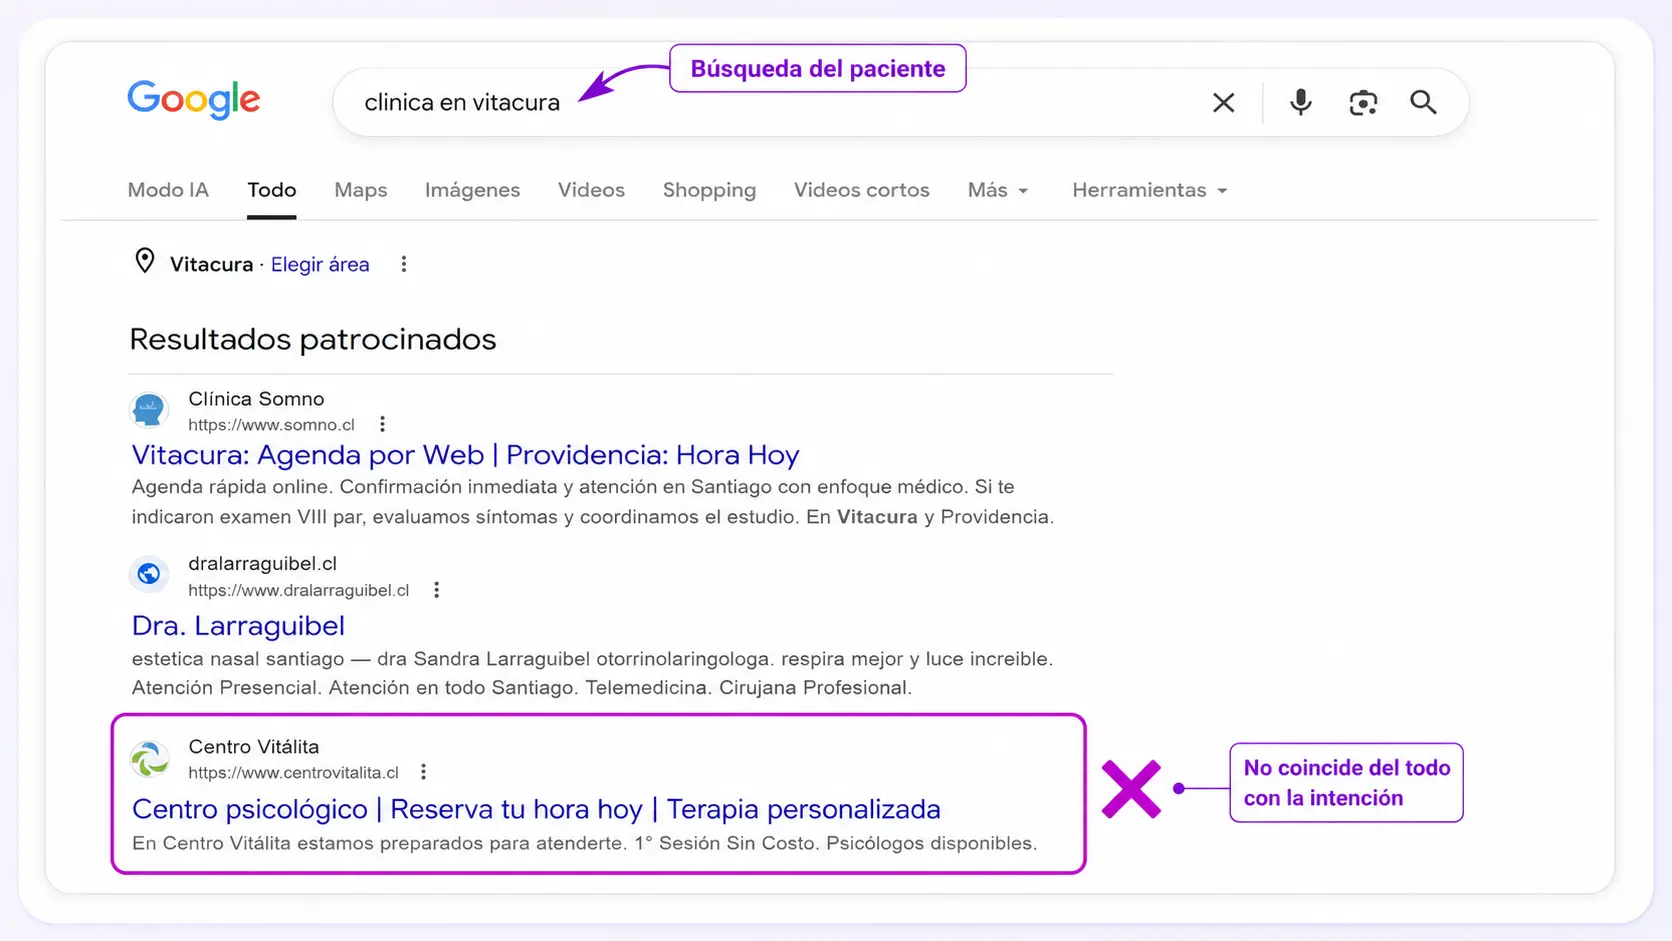1672x941 pixels.
Task: Open the Maps tab
Action: (x=361, y=190)
